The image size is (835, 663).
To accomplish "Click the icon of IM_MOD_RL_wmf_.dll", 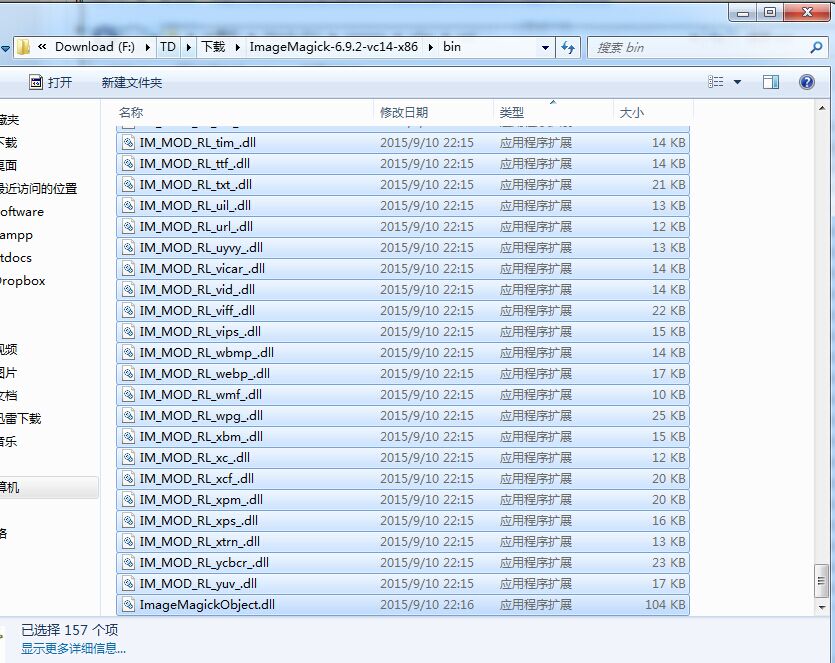I will pos(128,395).
